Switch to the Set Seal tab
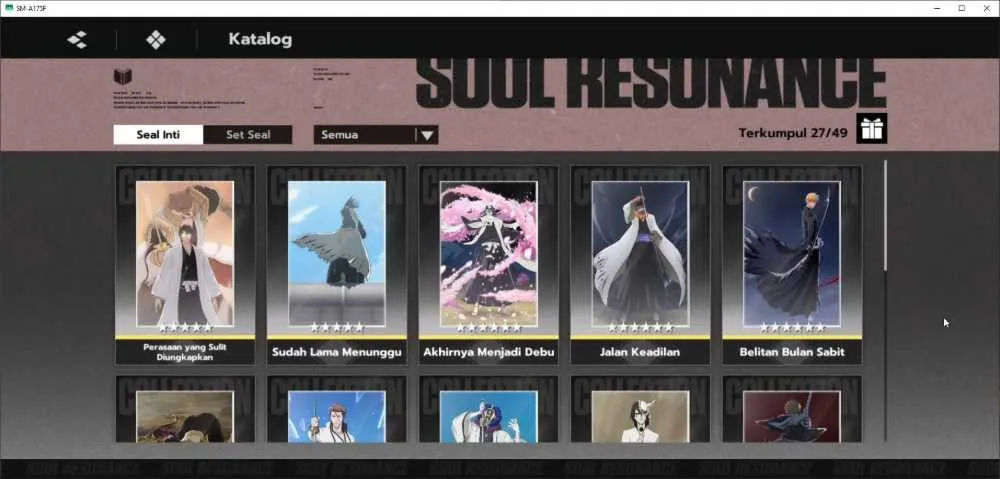Viewport: 1000px width, 479px height. [248, 135]
